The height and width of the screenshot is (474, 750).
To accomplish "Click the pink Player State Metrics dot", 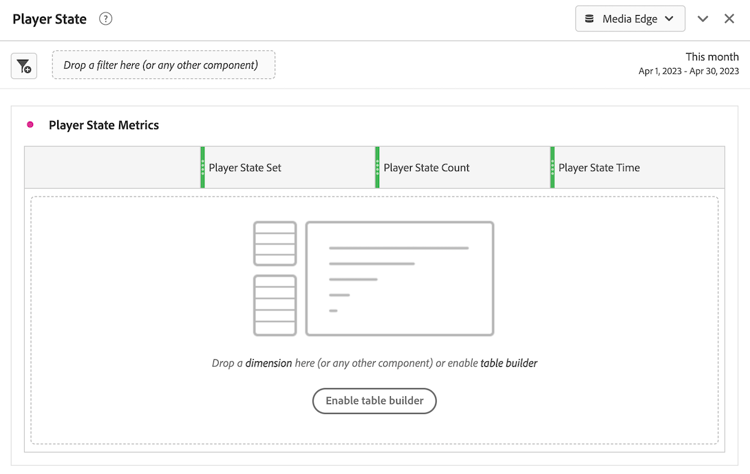I will (x=30, y=125).
